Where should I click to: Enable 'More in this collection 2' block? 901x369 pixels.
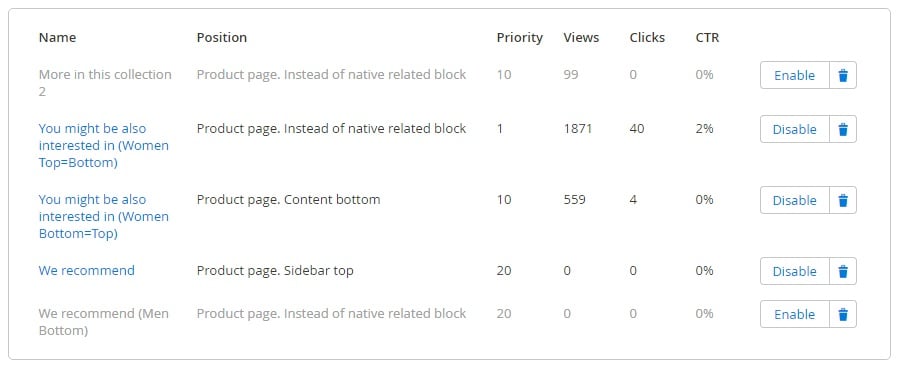point(795,75)
